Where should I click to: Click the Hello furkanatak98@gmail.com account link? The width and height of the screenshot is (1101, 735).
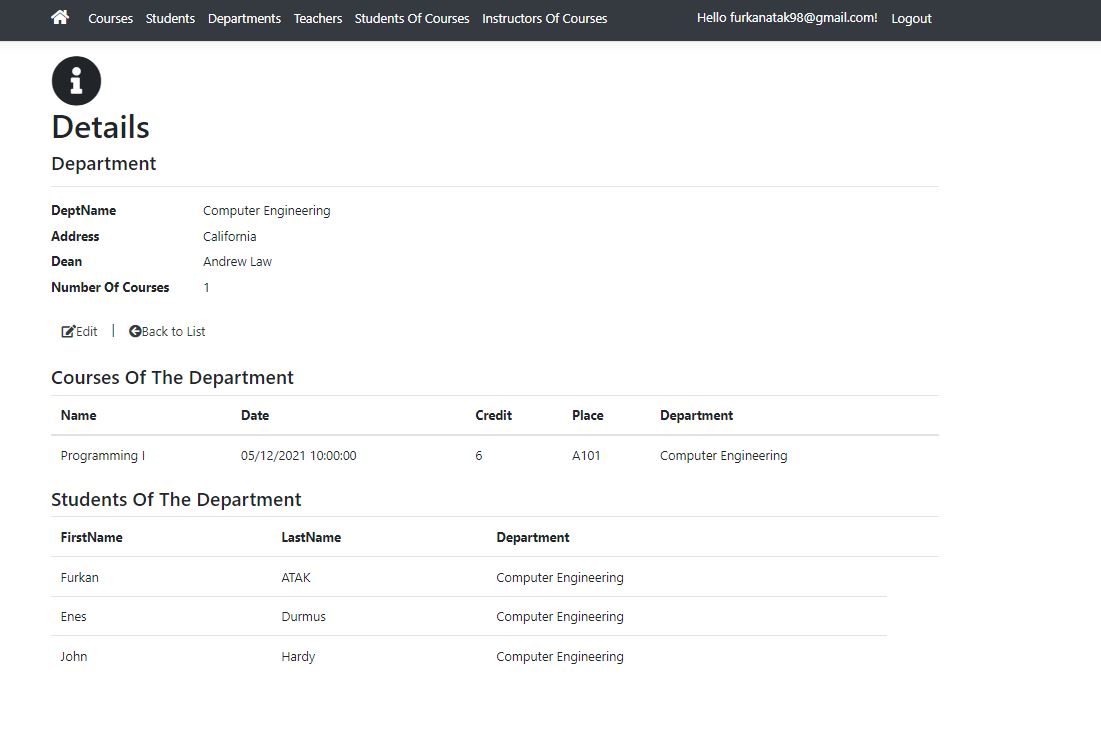coord(787,17)
